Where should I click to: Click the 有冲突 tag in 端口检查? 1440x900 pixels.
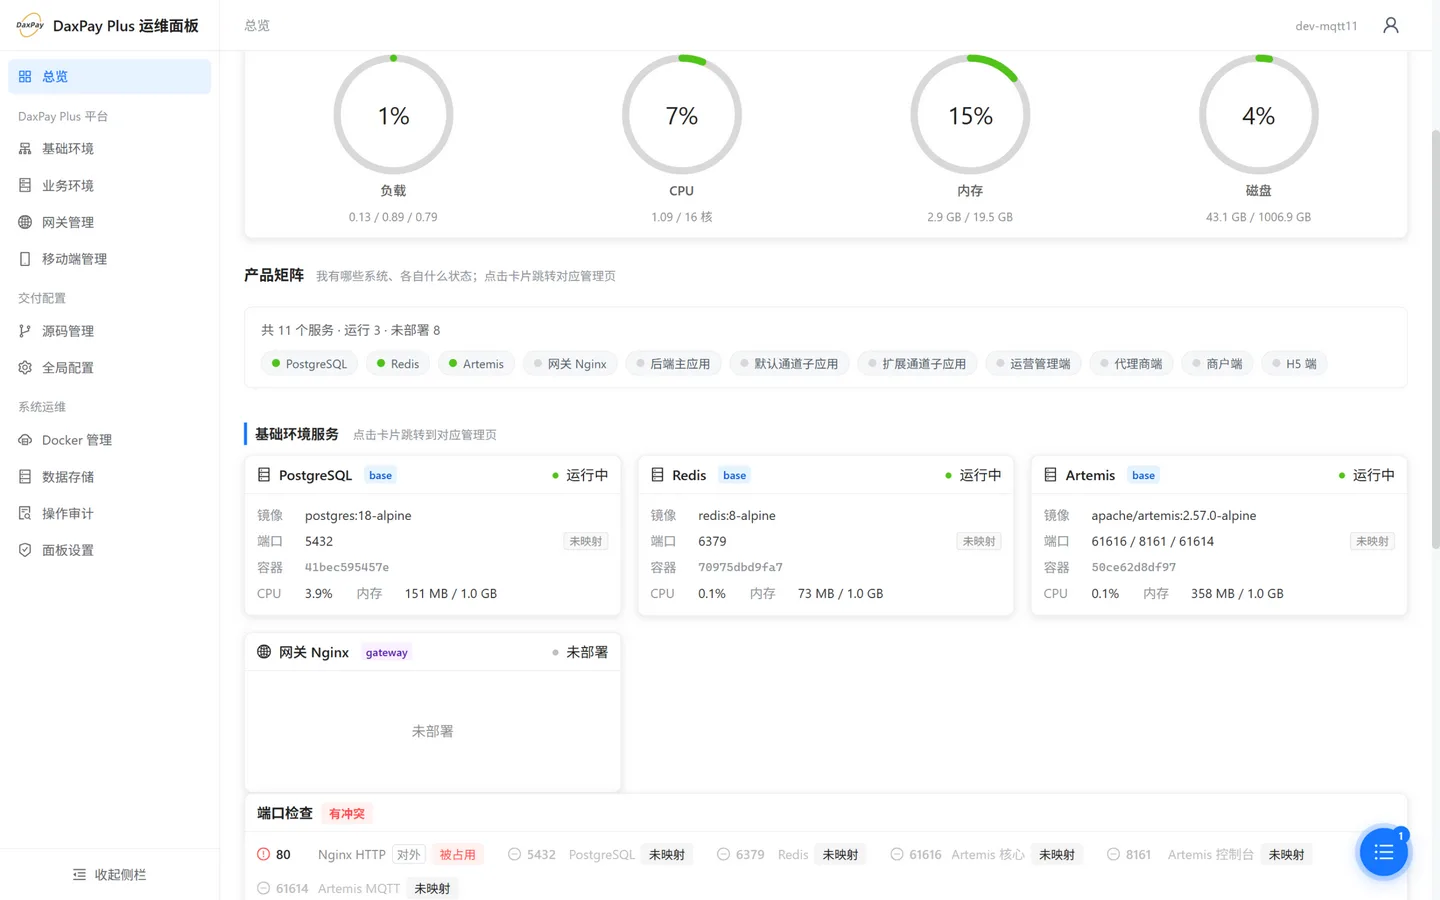click(x=347, y=814)
